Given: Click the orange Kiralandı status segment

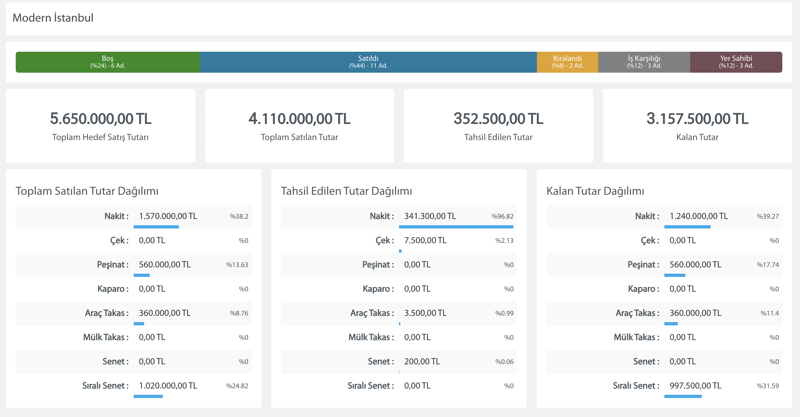Looking at the screenshot, I should point(567,62).
